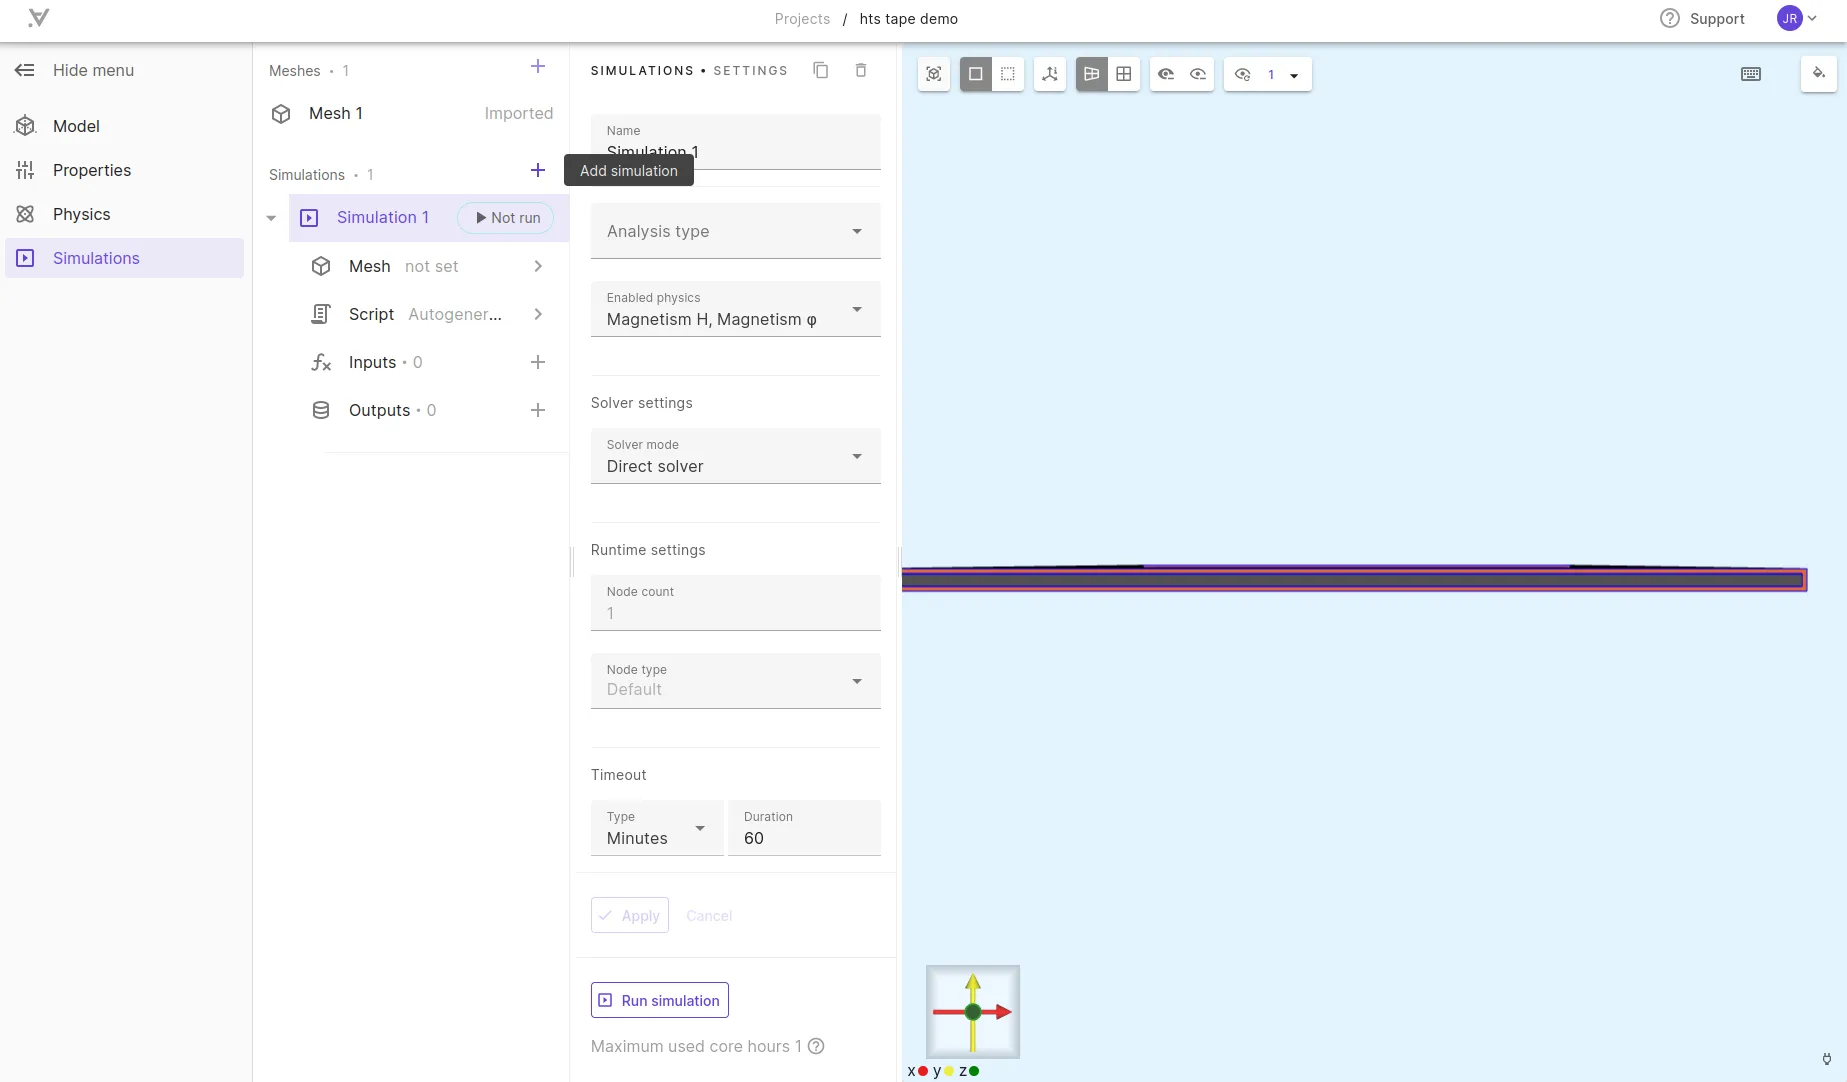This screenshot has height=1082, width=1847.
Task: Add a new input with plus
Action: (x=538, y=362)
